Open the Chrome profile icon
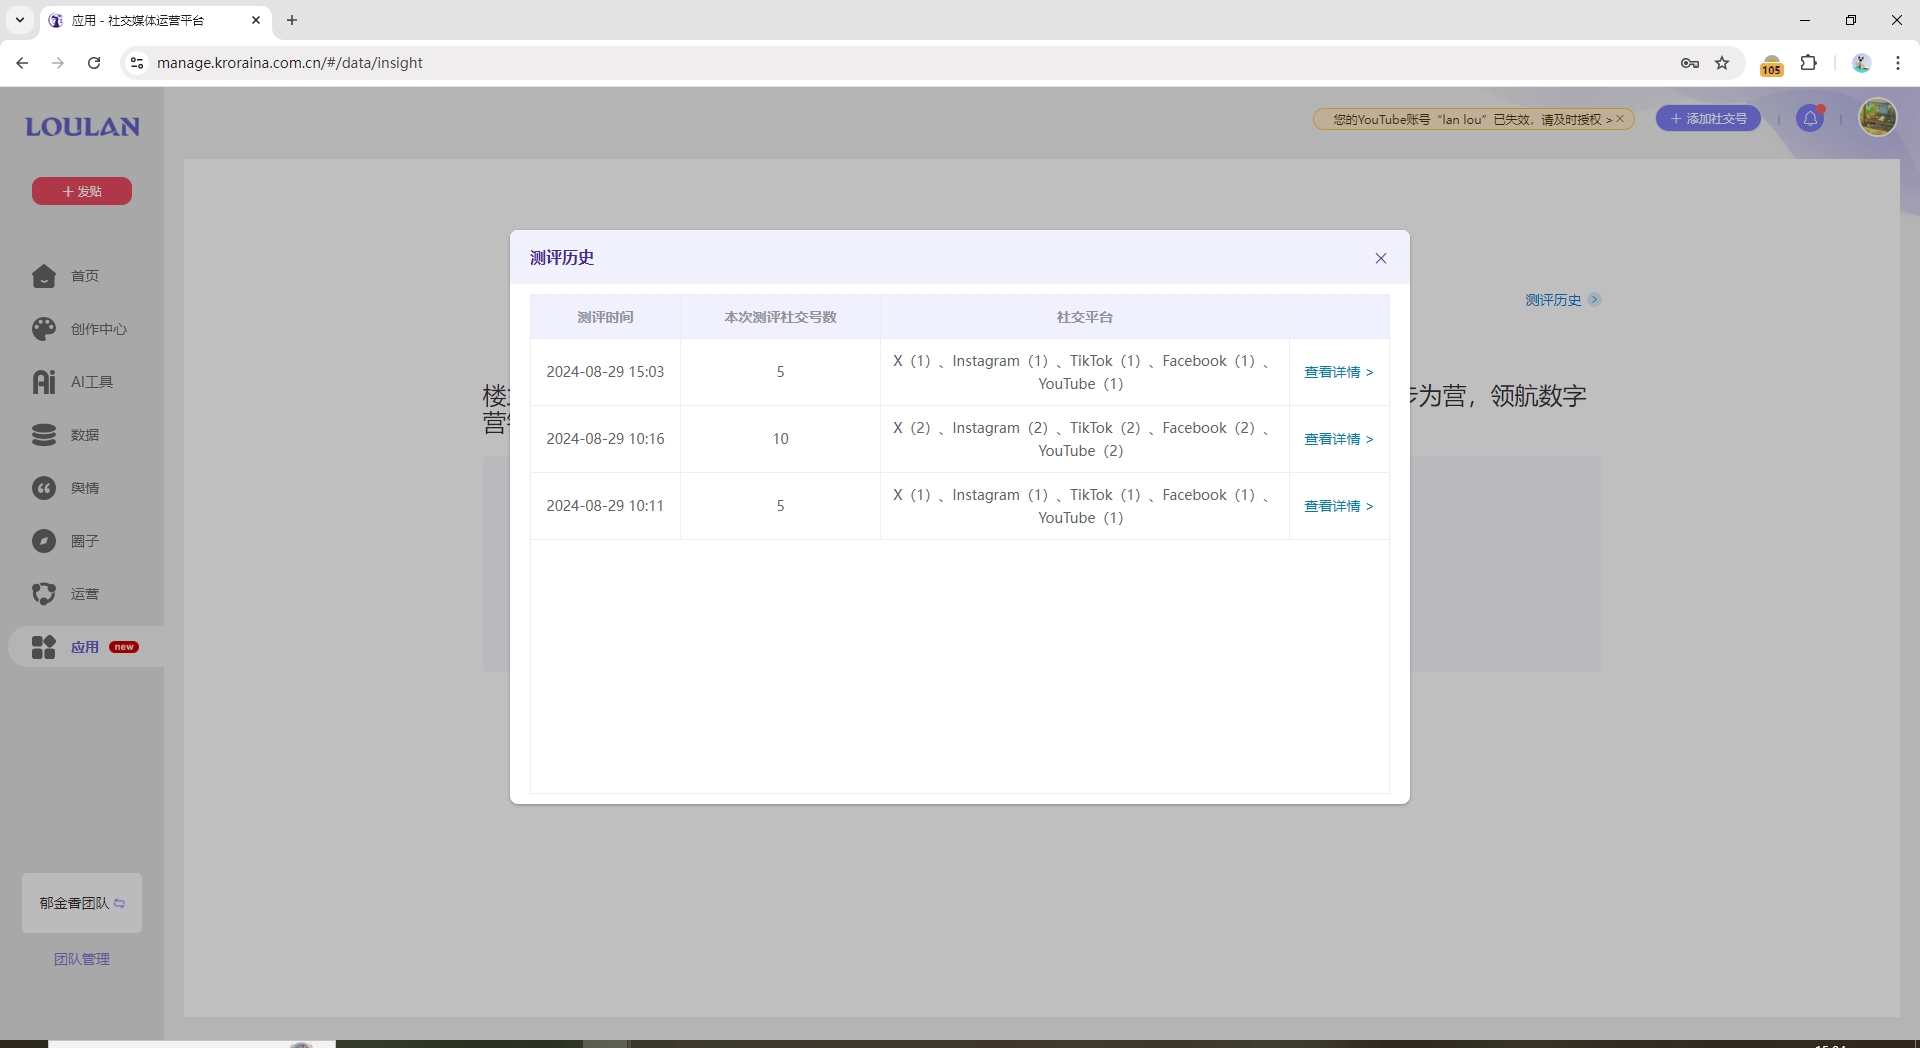The image size is (1920, 1048). [x=1861, y=63]
